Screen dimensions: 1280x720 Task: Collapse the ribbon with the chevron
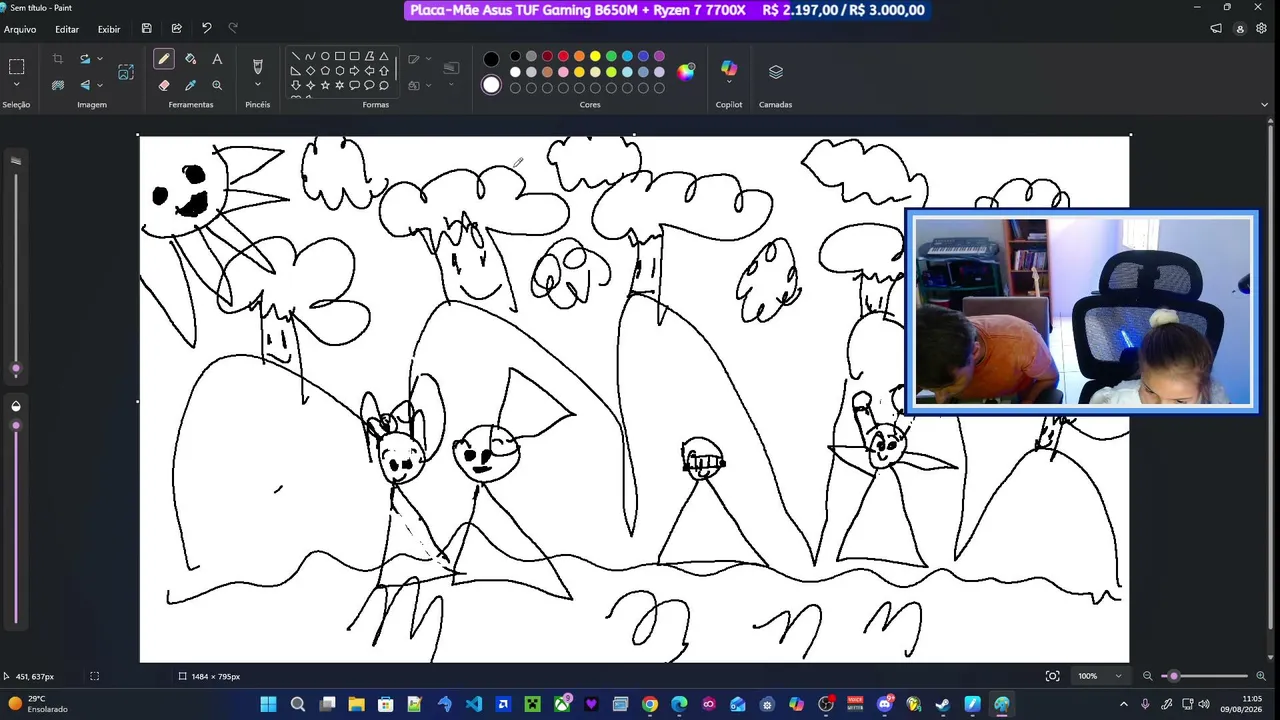pos(1265,104)
